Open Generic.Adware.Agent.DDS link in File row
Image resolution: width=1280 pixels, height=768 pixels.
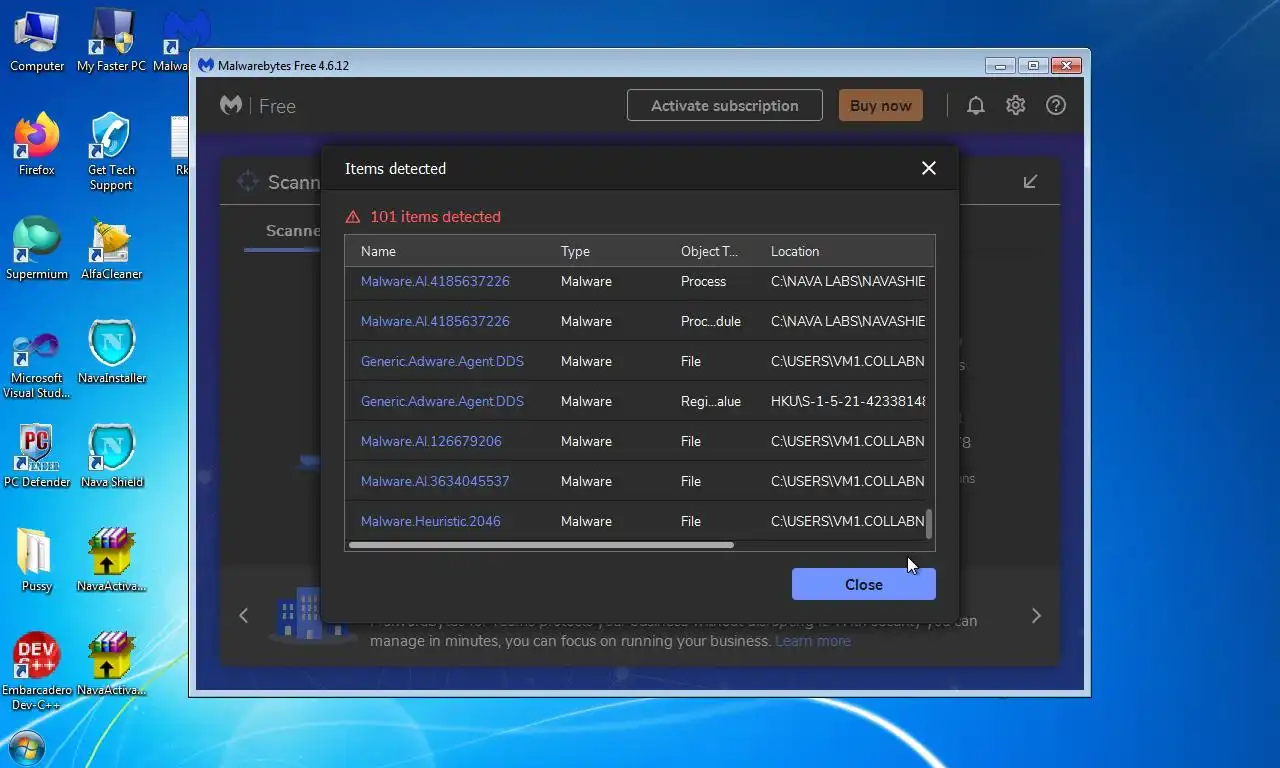pyautogui.click(x=442, y=361)
